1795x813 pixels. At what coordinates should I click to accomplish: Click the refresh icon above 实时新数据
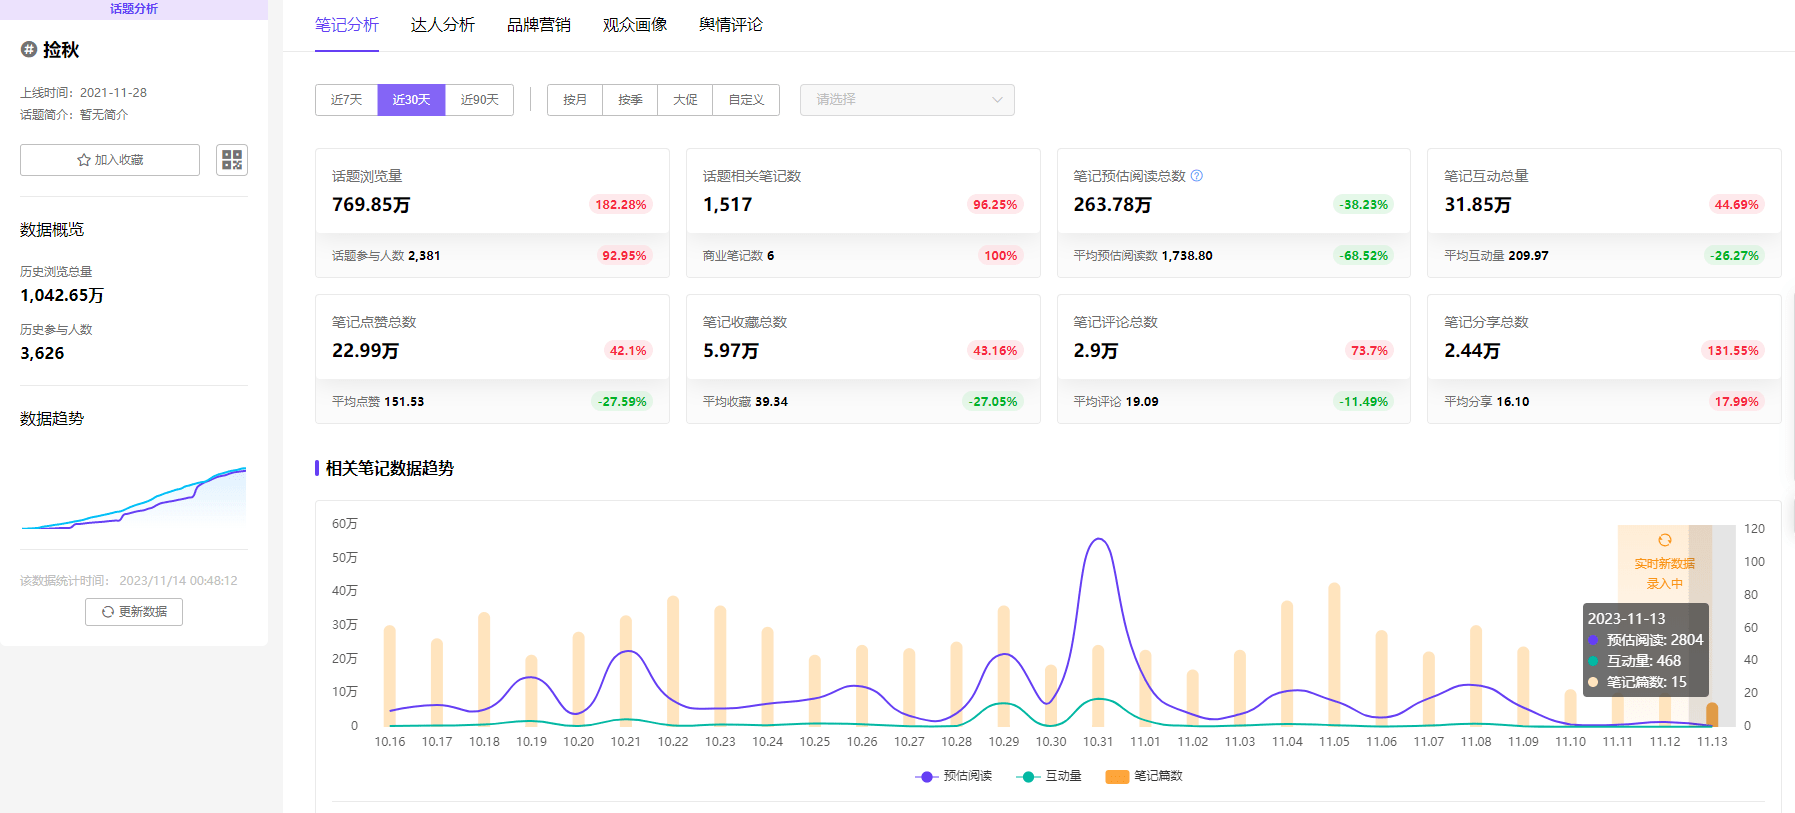tap(1665, 540)
